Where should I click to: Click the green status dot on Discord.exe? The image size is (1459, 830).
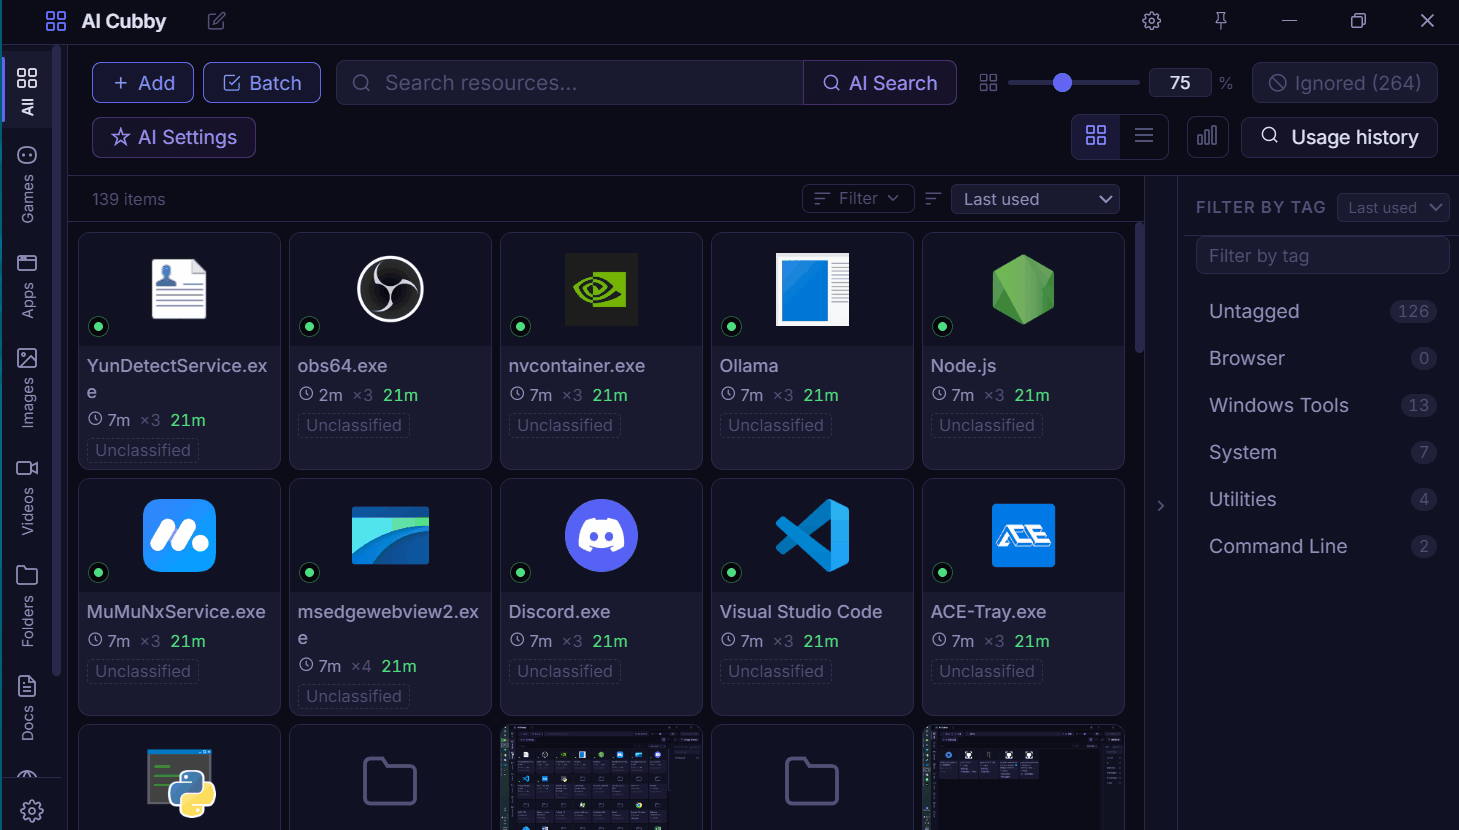pyautogui.click(x=521, y=572)
